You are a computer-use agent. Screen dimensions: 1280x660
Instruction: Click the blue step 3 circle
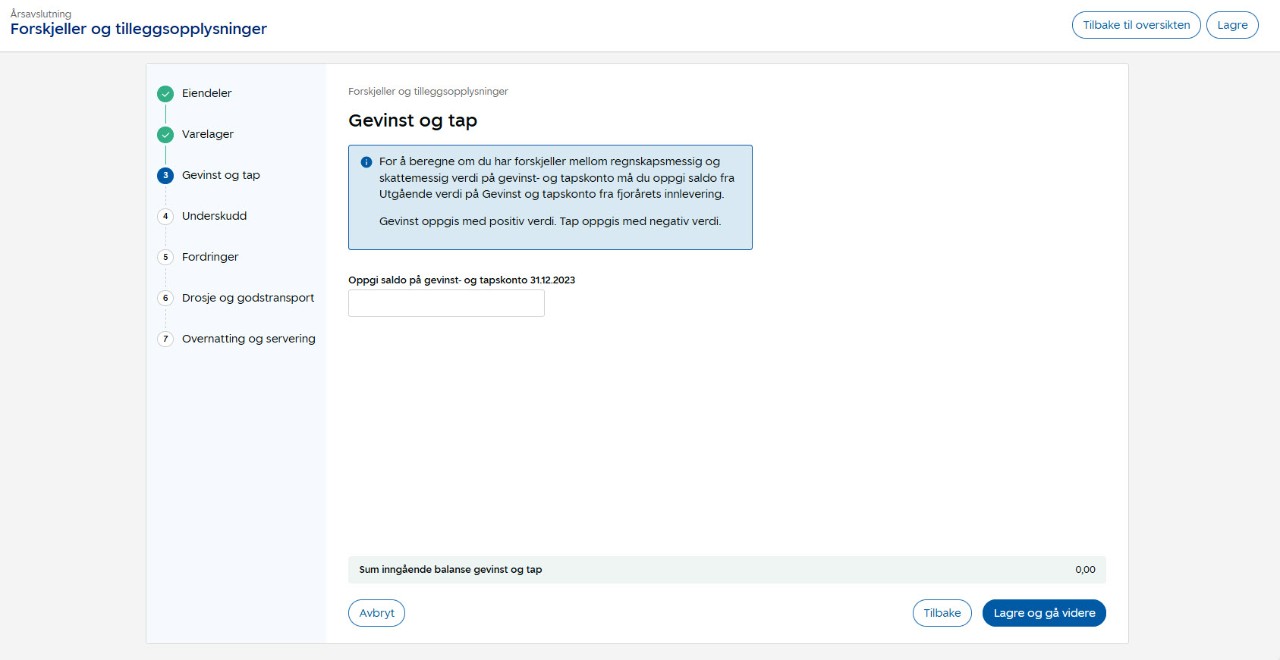(x=165, y=176)
